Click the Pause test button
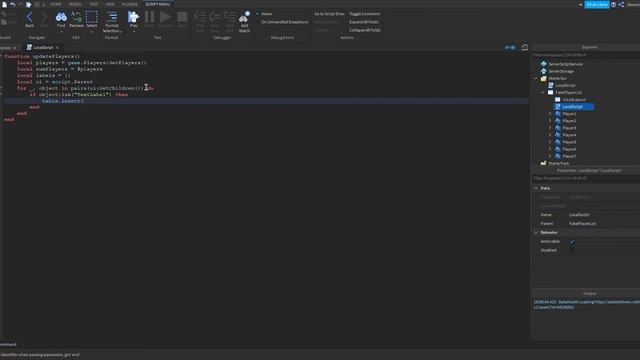 (149, 17)
